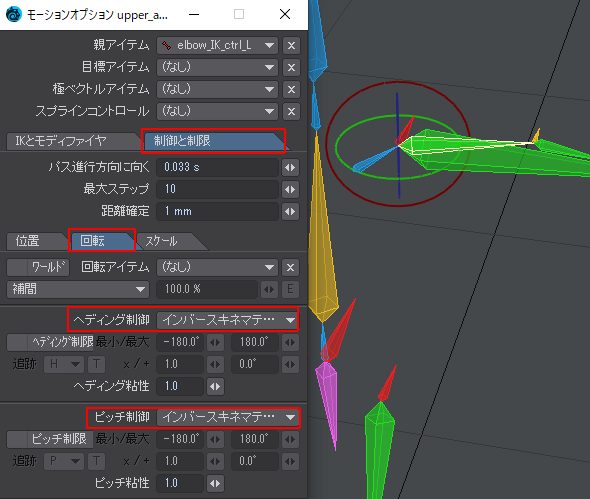Image resolution: width=590 pixels, height=499 pixels.
Task: Open the 極ベクトルアイテム dropdown
Action: point(217,90)
